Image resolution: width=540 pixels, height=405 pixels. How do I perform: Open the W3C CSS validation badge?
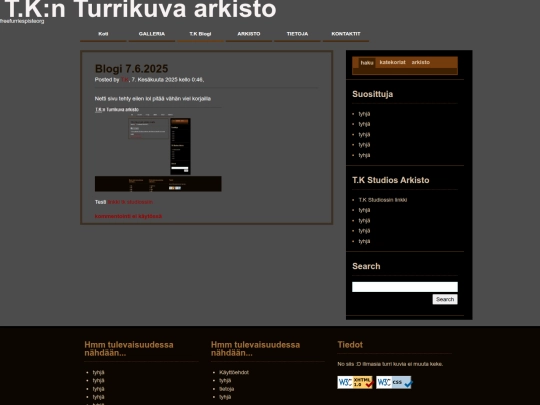coord(394,382)
